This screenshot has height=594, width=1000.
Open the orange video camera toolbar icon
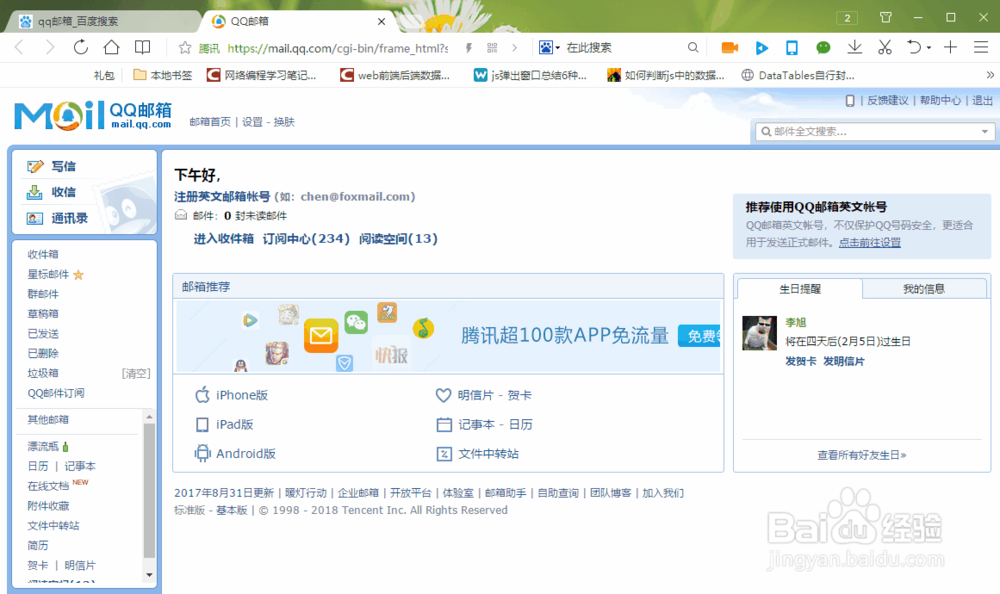click(729, 48)
